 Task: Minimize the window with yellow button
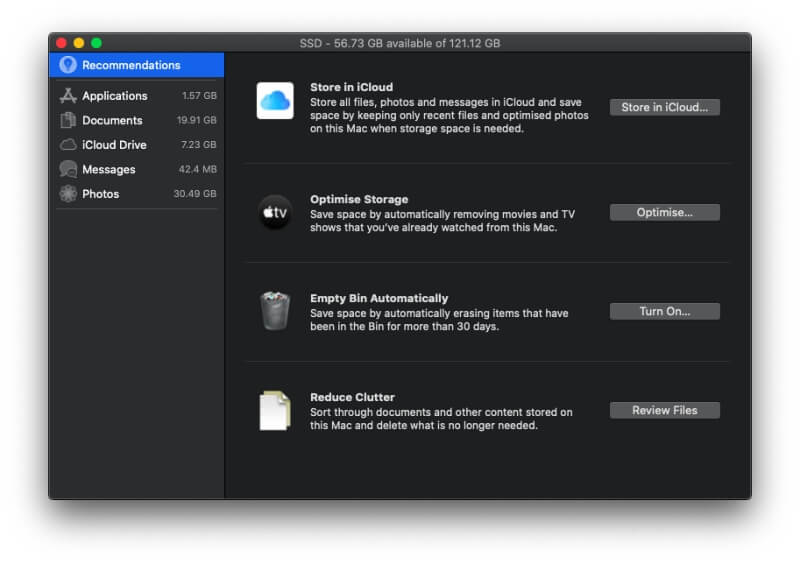(x=79, y=43)
